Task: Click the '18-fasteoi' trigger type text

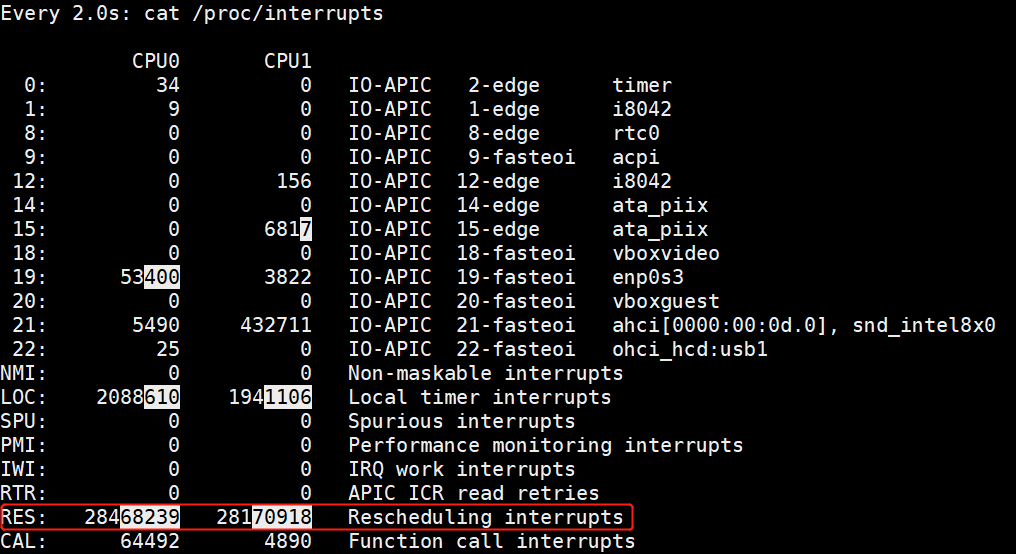Action: 516,253
